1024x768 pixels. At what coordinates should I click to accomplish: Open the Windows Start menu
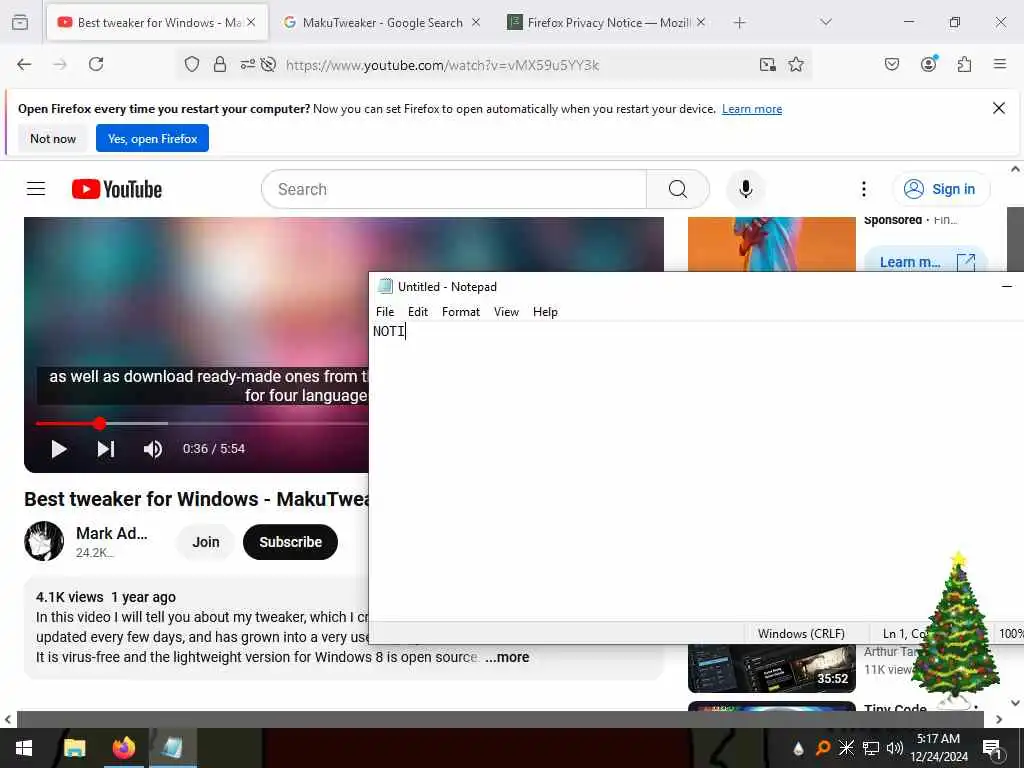click(x=24, y=748)
